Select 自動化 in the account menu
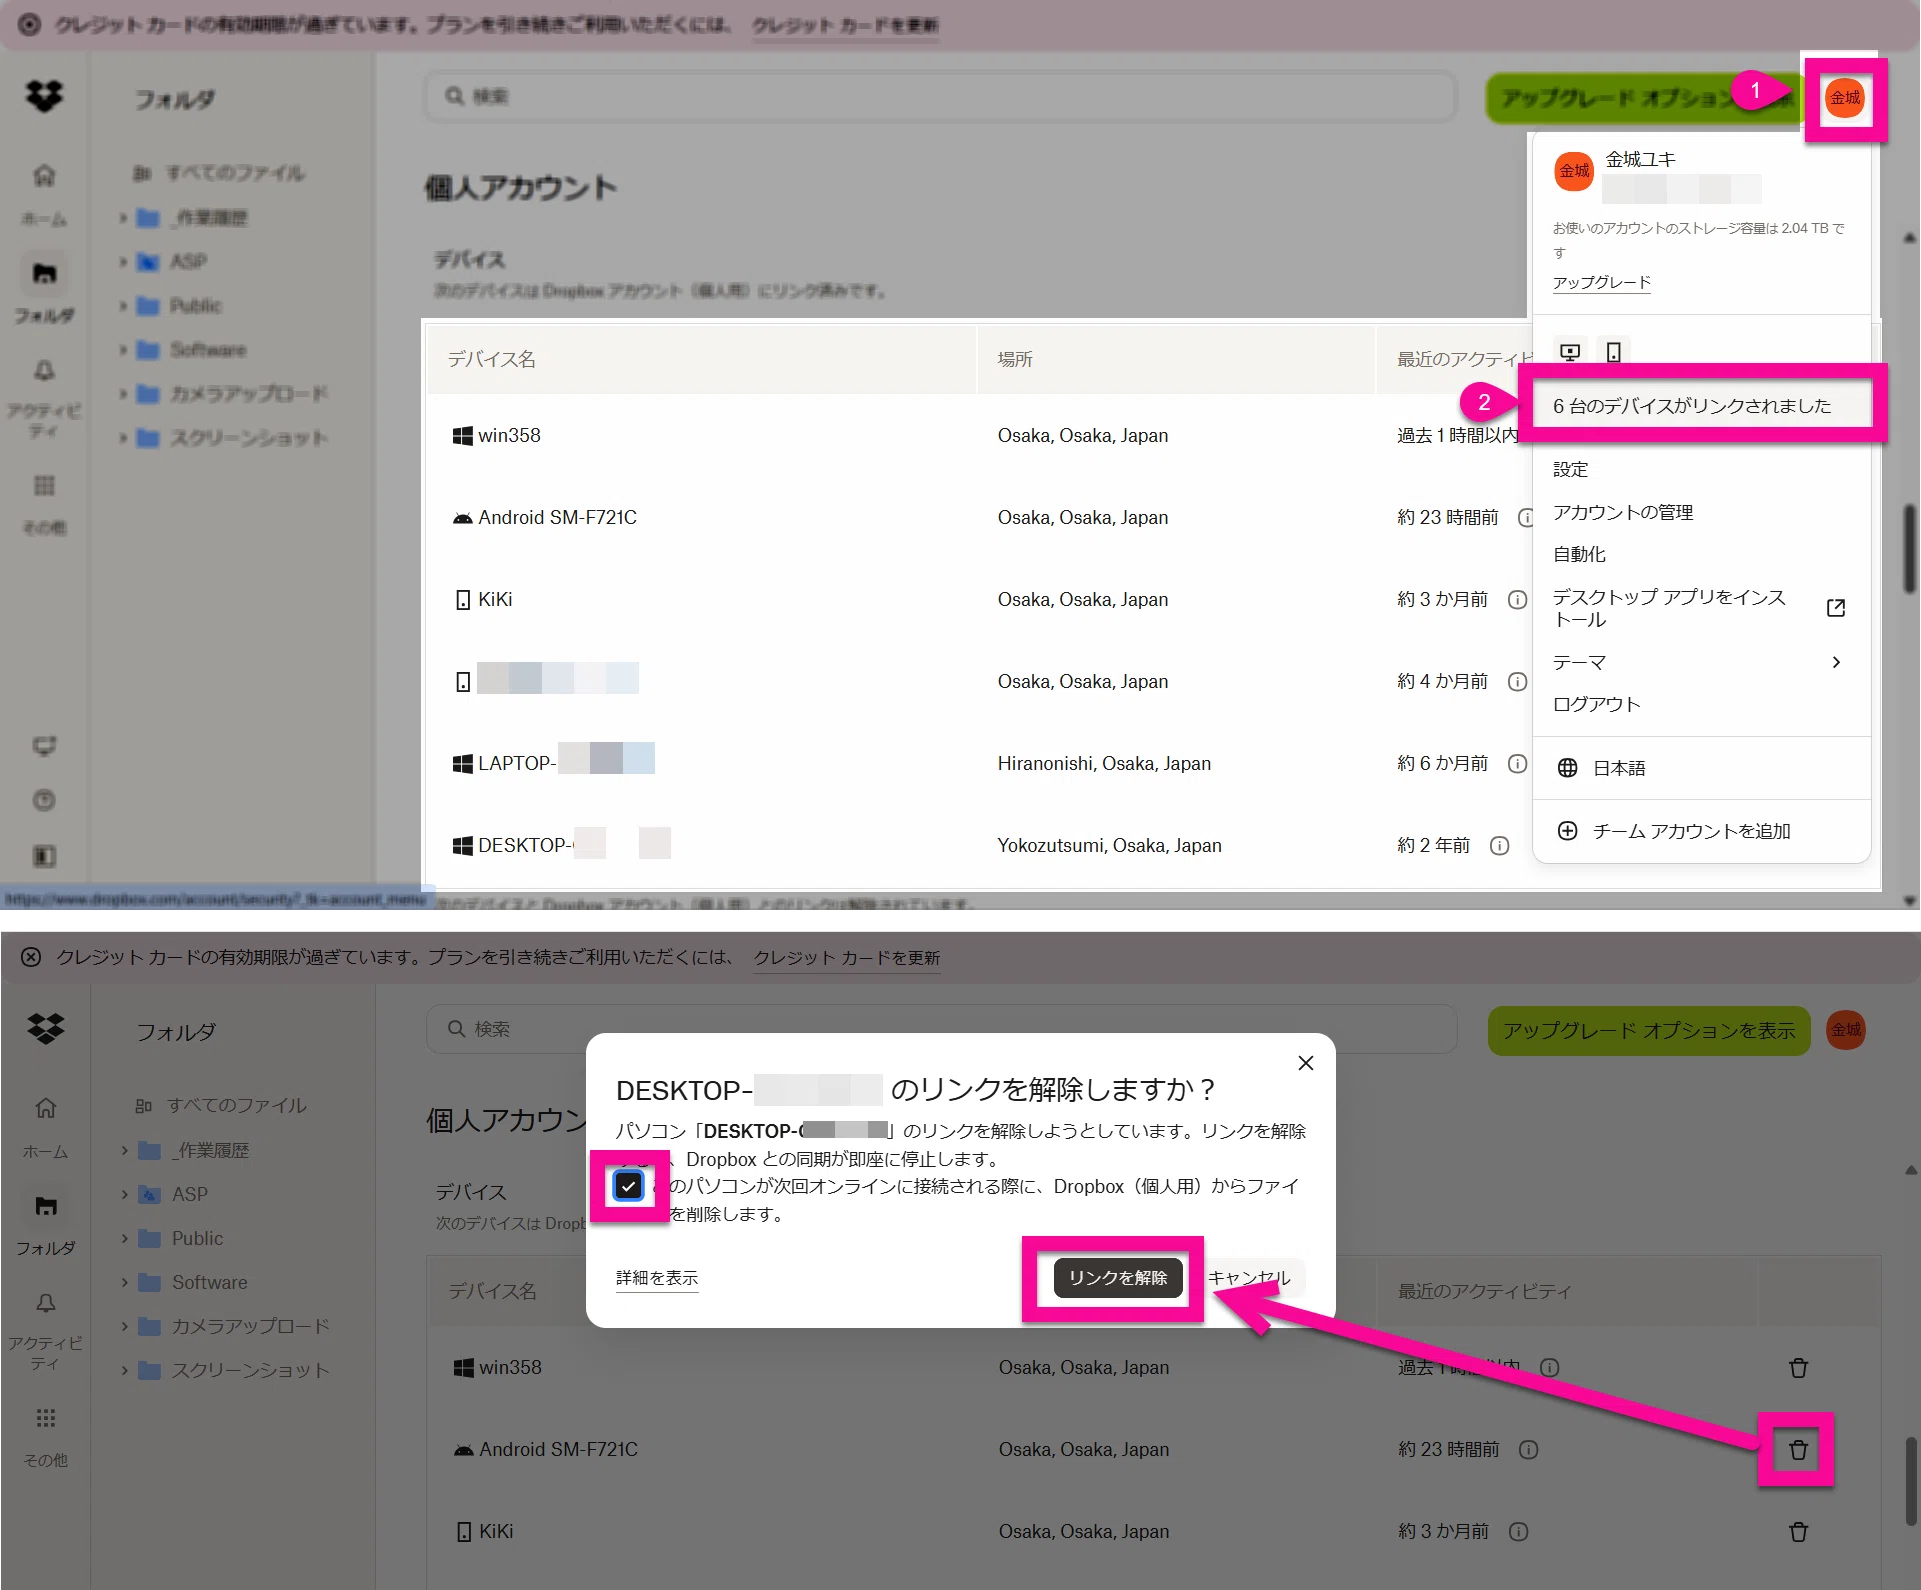The image size is (1921, 1590). 1579,555
